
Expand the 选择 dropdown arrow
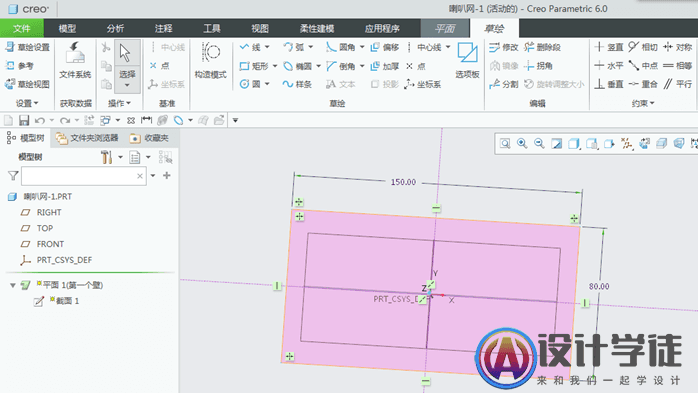click(127, 85)
